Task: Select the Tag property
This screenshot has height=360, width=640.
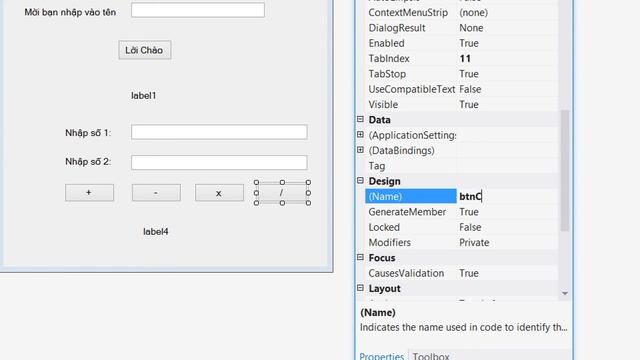Action: point(376,166)
